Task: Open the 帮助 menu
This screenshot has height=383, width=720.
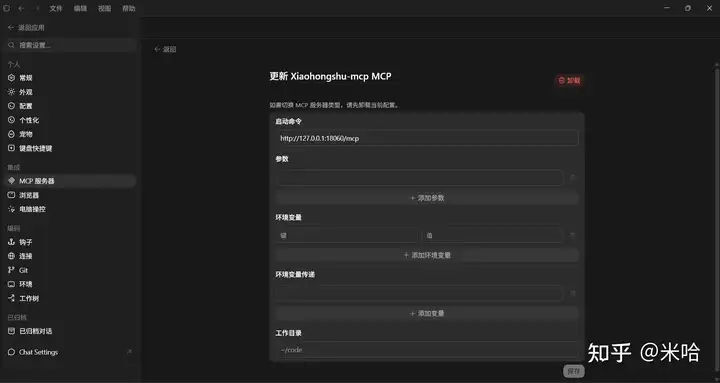Action: 129,8
